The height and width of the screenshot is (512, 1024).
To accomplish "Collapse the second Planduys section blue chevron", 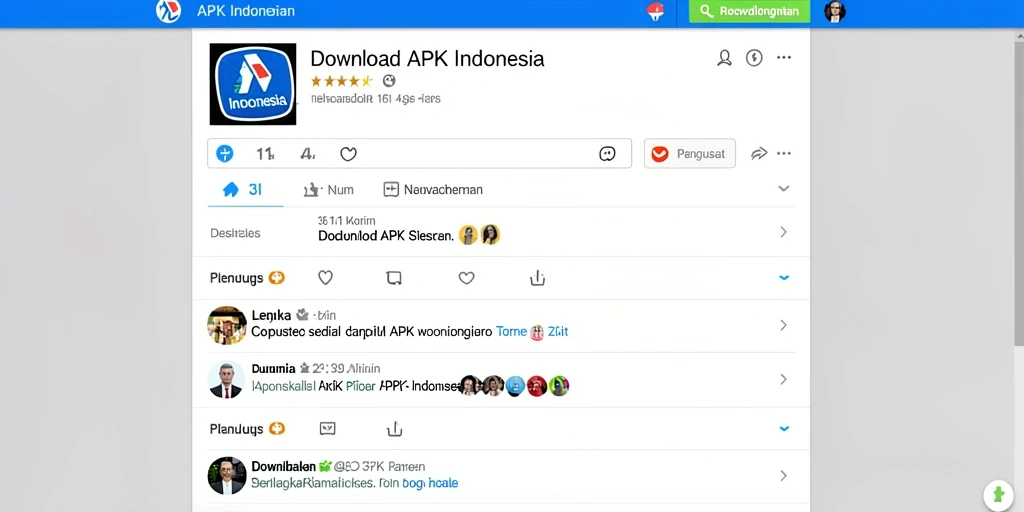I will click(784, 429).
